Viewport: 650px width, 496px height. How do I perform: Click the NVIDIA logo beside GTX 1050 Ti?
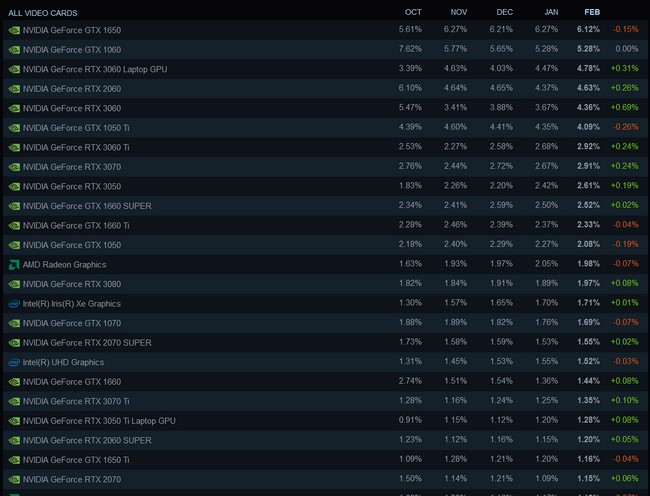[x=14, y=128]
